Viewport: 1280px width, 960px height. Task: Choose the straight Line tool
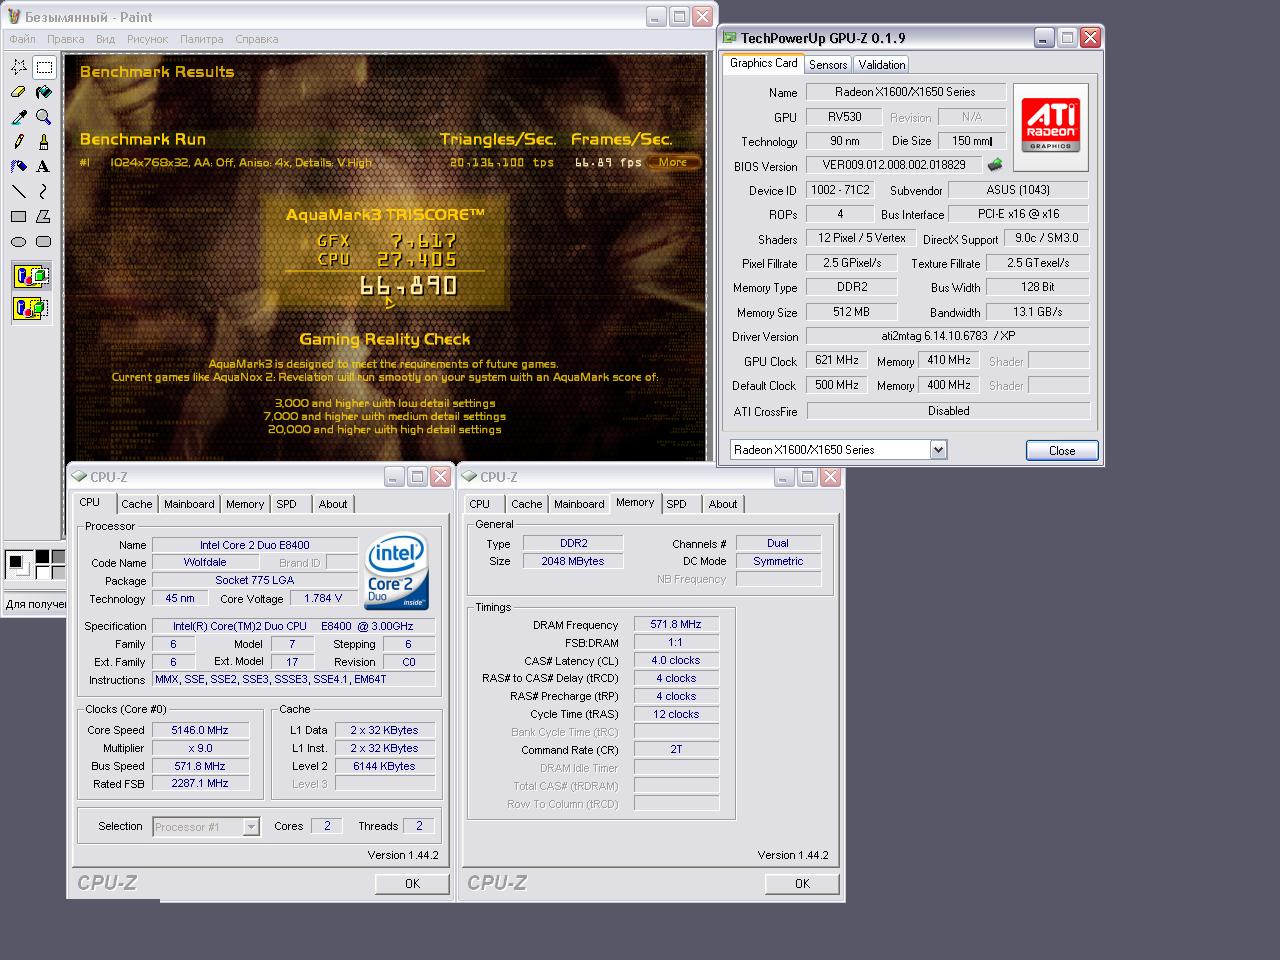19,191
